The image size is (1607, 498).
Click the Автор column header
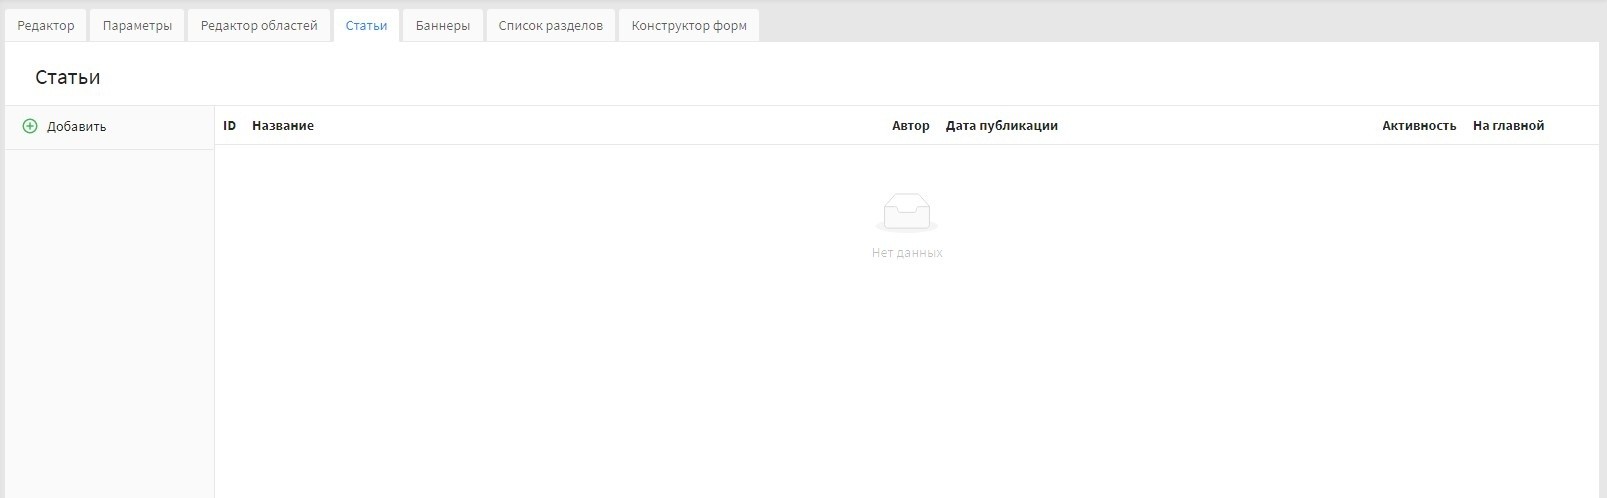tap(910, 126)
